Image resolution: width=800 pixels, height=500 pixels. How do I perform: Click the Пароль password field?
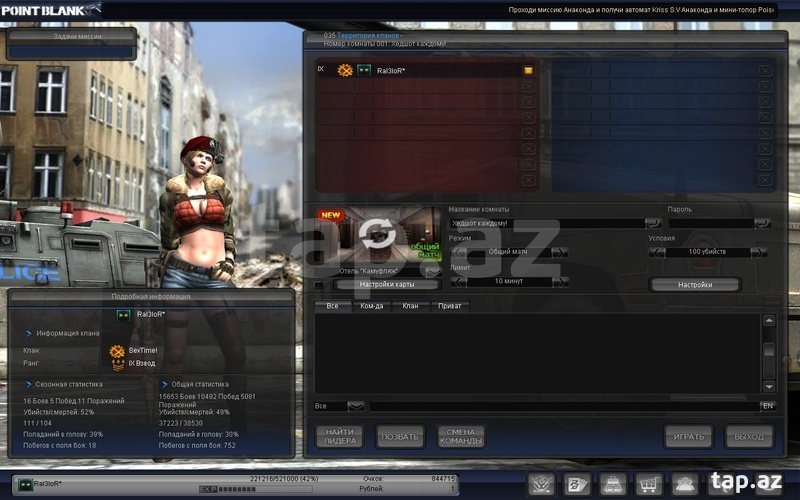point(712,223)
